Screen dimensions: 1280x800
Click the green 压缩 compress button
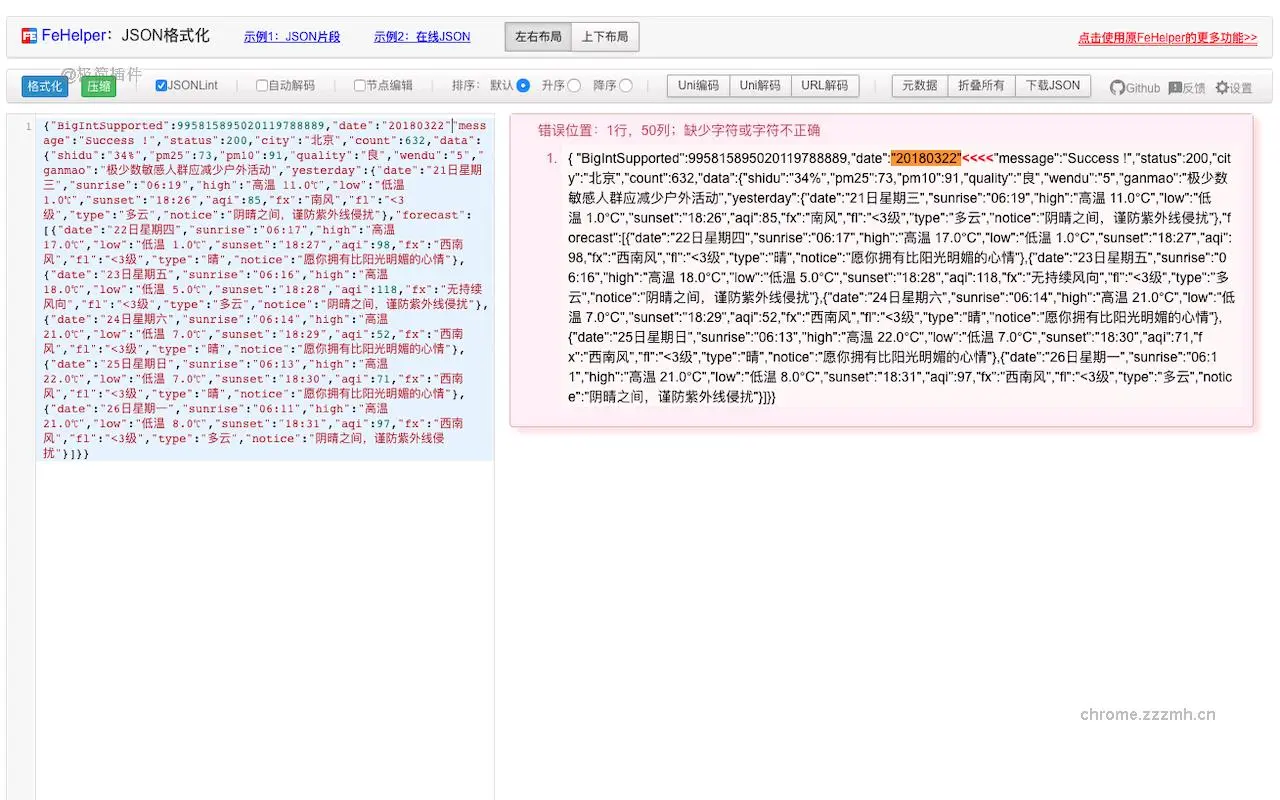click(97, 86)
